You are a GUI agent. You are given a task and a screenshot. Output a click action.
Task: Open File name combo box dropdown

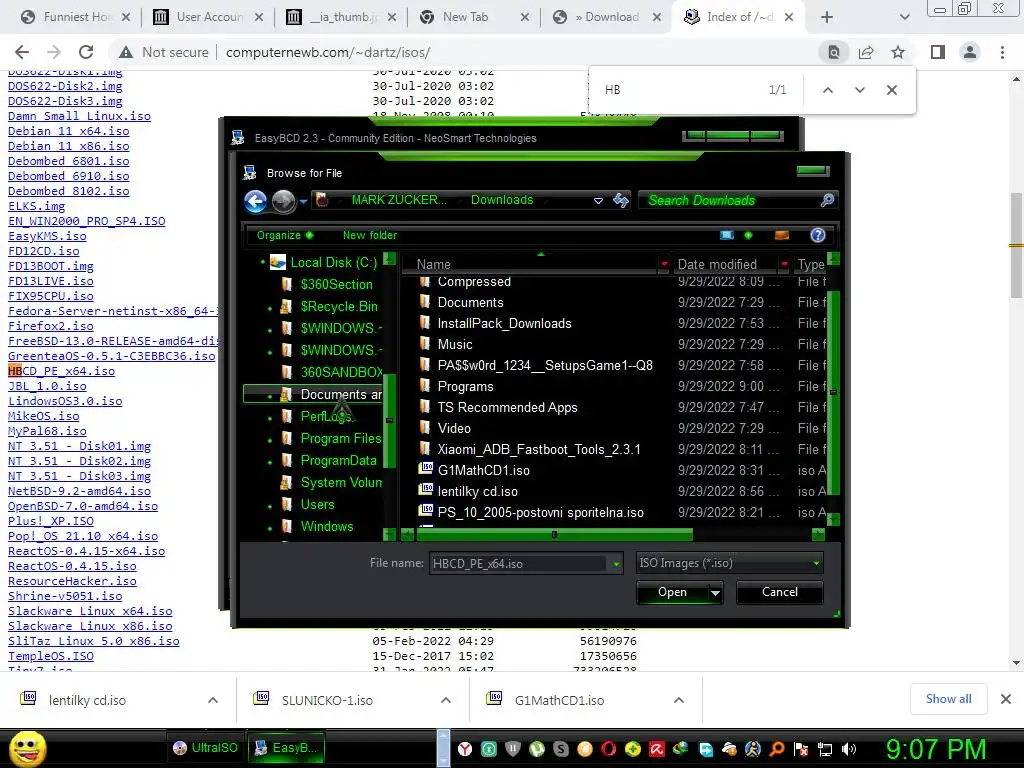(616, 564)
